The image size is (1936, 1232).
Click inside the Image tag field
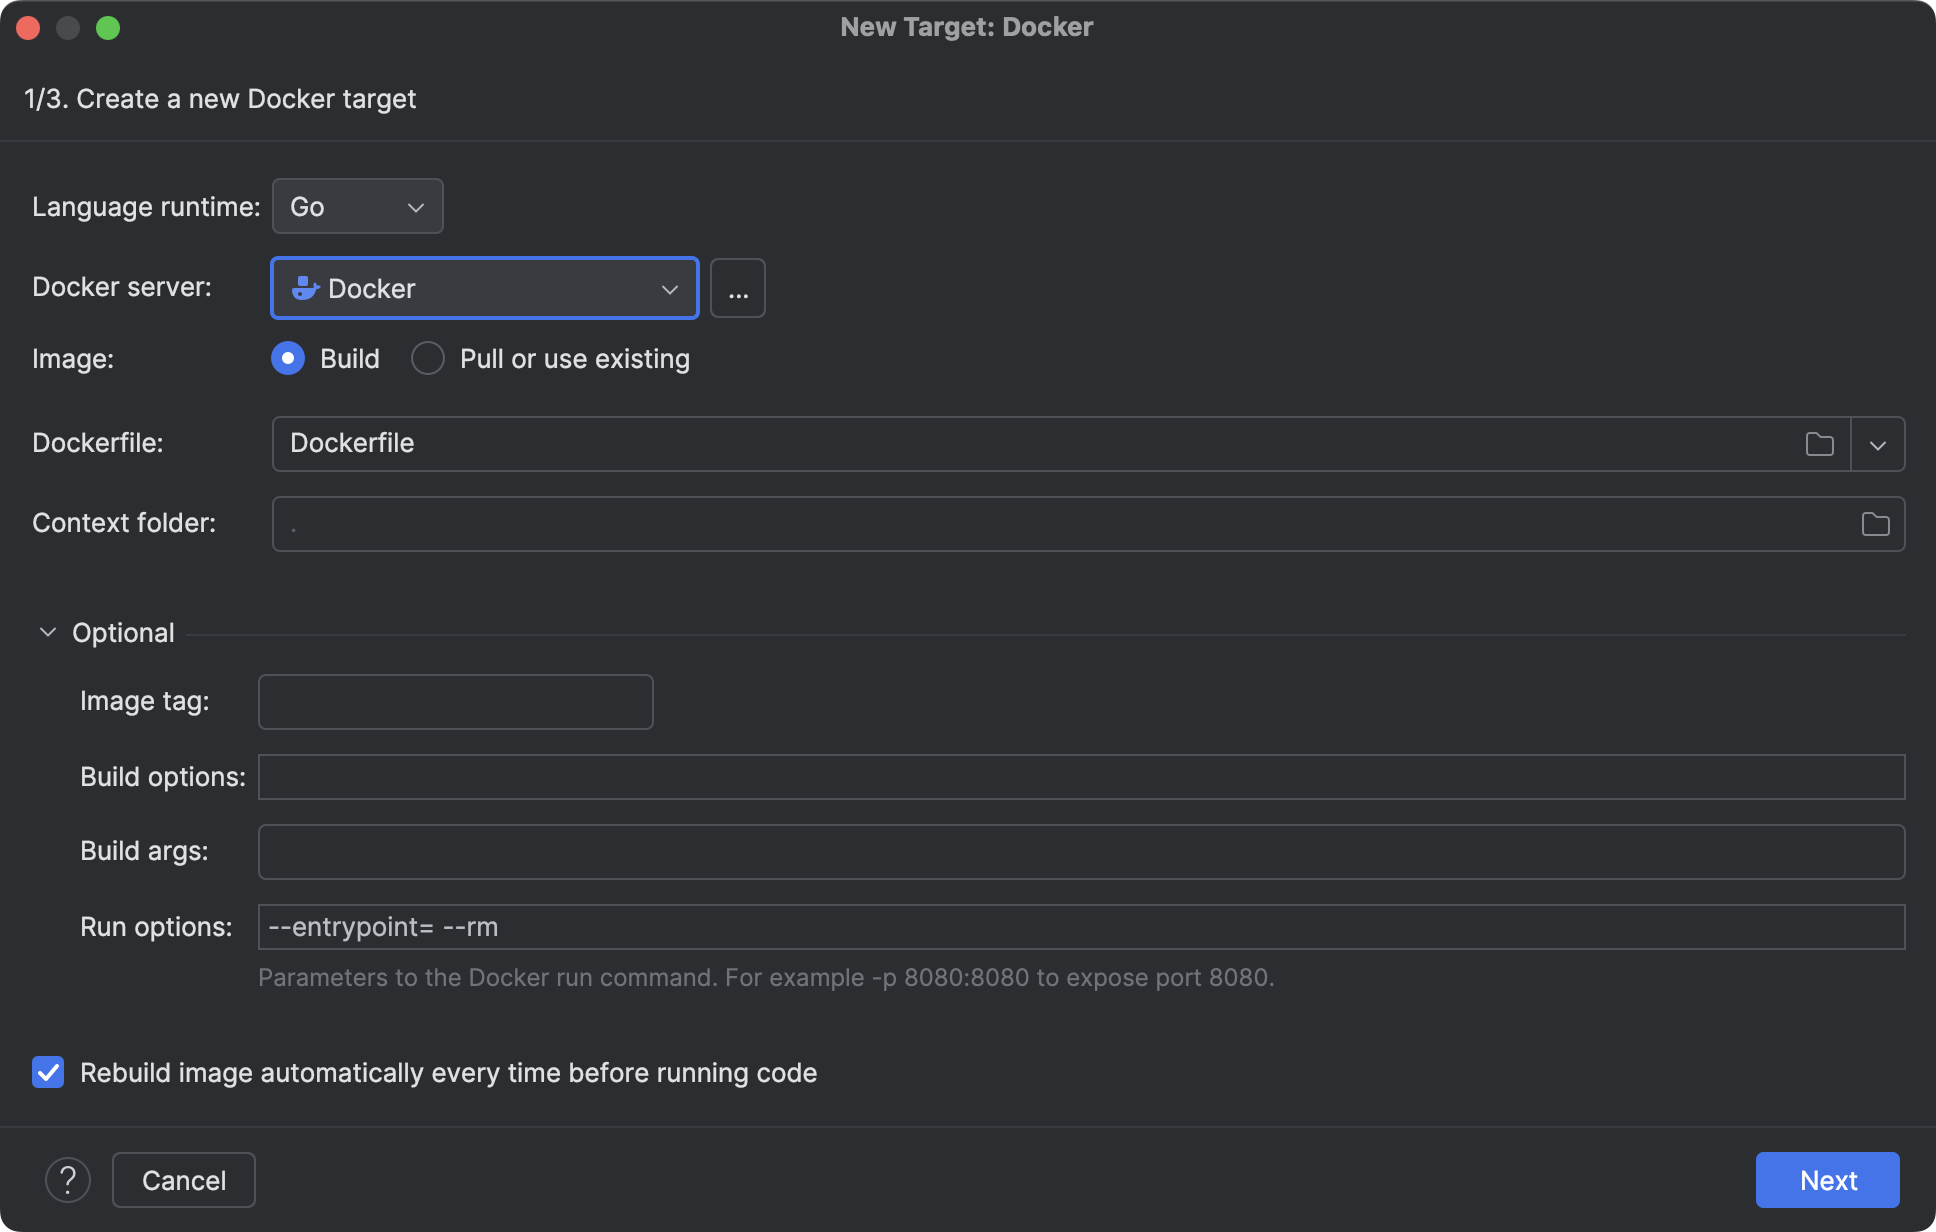[455, 701]
